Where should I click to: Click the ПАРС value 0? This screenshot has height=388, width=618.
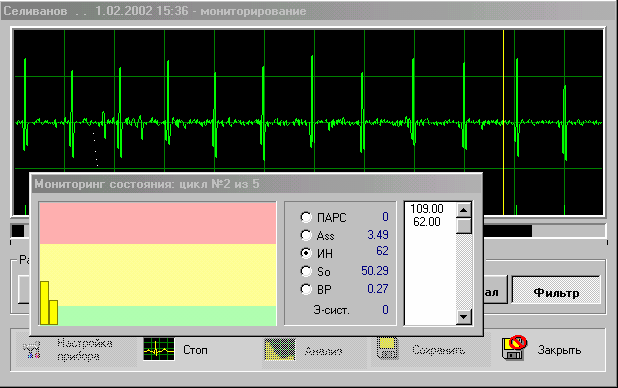click(x=385, y=216)
